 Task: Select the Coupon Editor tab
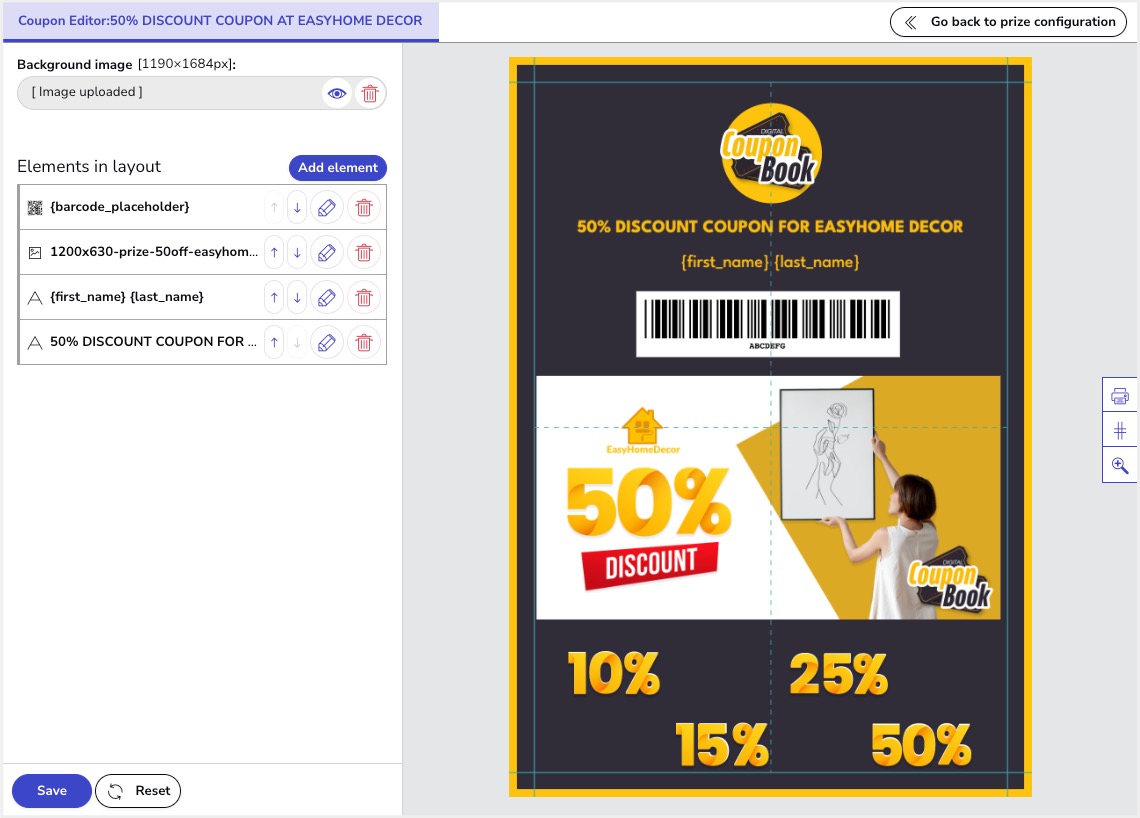coord(220,21)
